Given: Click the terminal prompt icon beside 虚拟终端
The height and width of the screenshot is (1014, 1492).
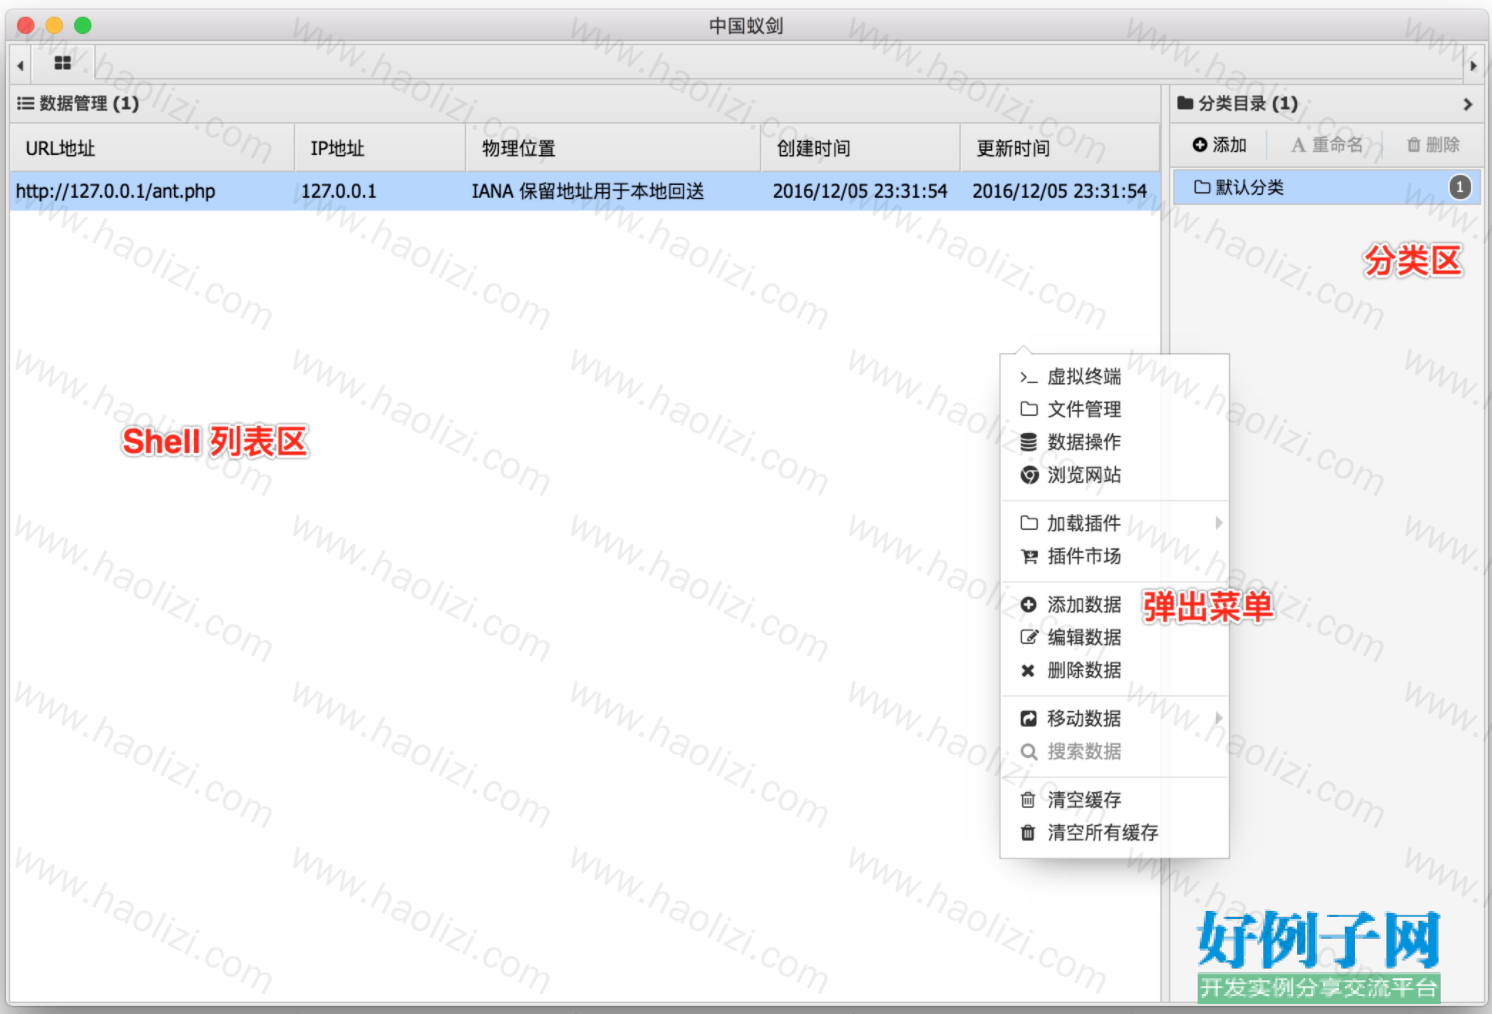Looking at the screenshot, I should [x=1028, y=377].
